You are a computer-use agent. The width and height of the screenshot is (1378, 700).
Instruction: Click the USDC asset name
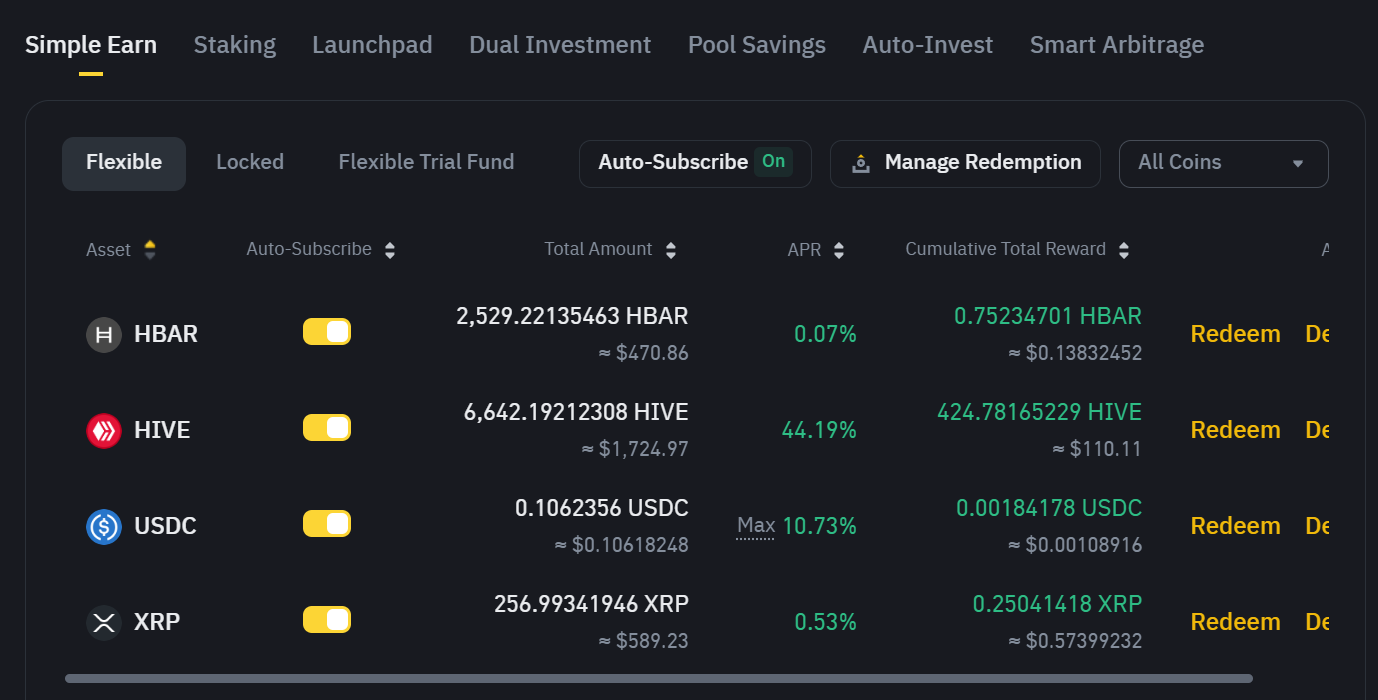165,526
